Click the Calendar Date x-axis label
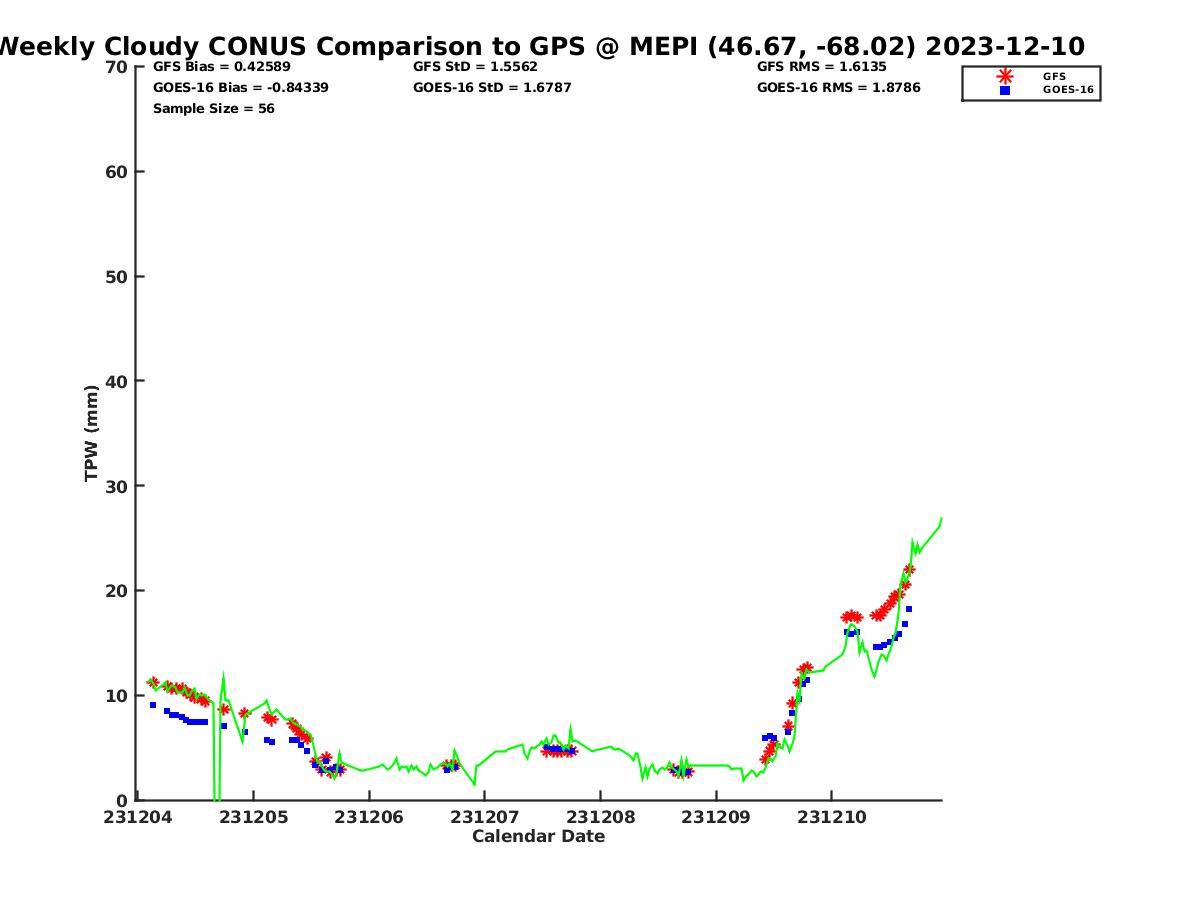The image size is (1200, 900). pos(538,837)
